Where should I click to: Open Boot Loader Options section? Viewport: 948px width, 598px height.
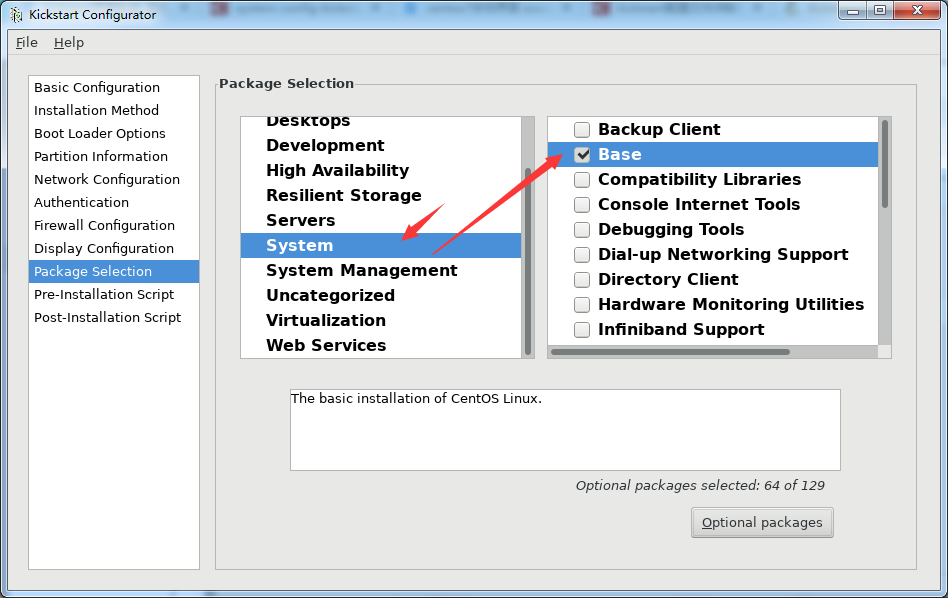click(x=114, y=134)
